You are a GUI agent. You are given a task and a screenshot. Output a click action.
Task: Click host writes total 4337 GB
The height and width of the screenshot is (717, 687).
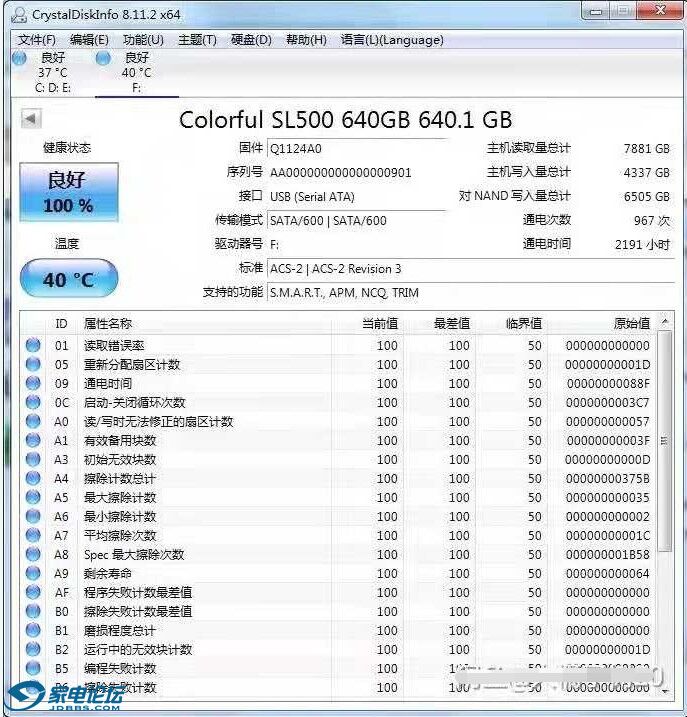[646, 172]
